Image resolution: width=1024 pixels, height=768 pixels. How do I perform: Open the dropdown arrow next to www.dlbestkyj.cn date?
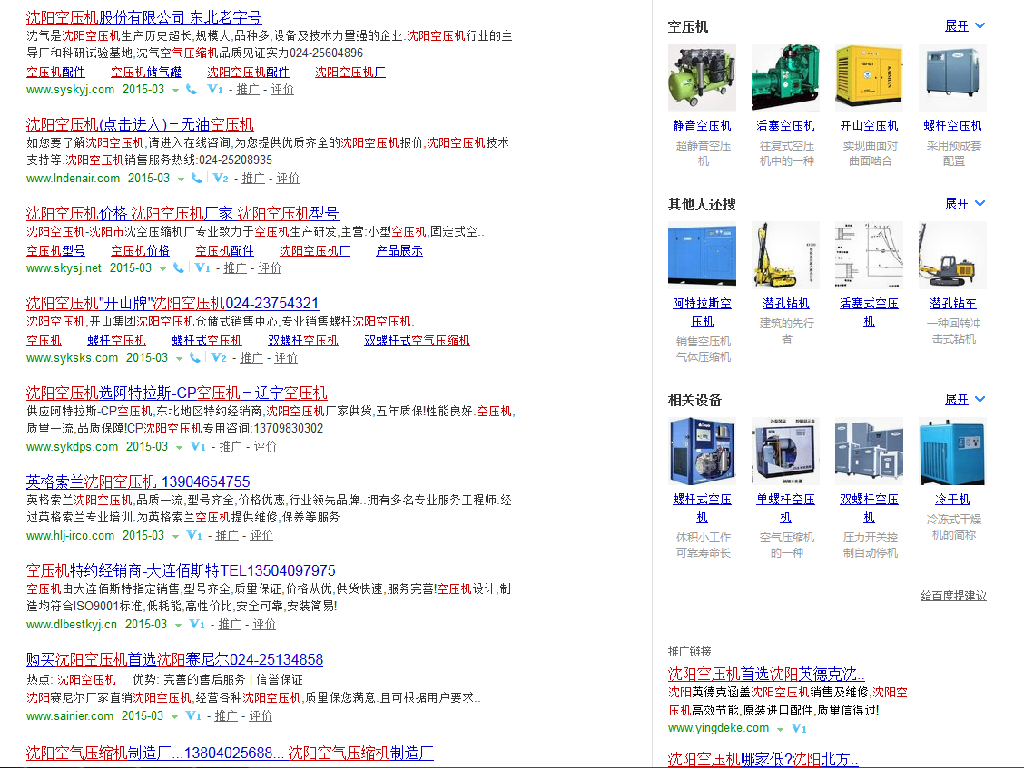point(178,626)
